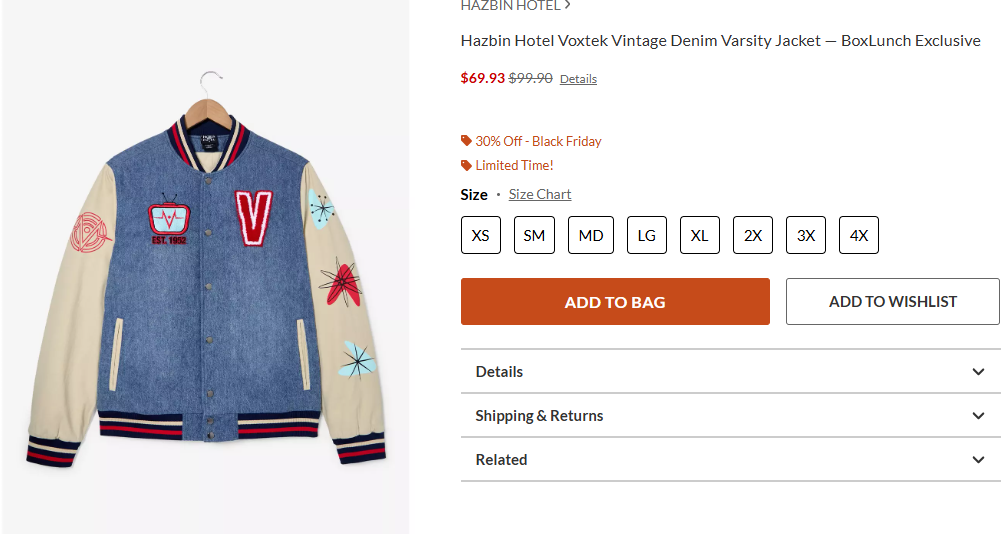This screenshot has width=1007, height=534.
Task: Choose the XL size
Action: point(700,235)
